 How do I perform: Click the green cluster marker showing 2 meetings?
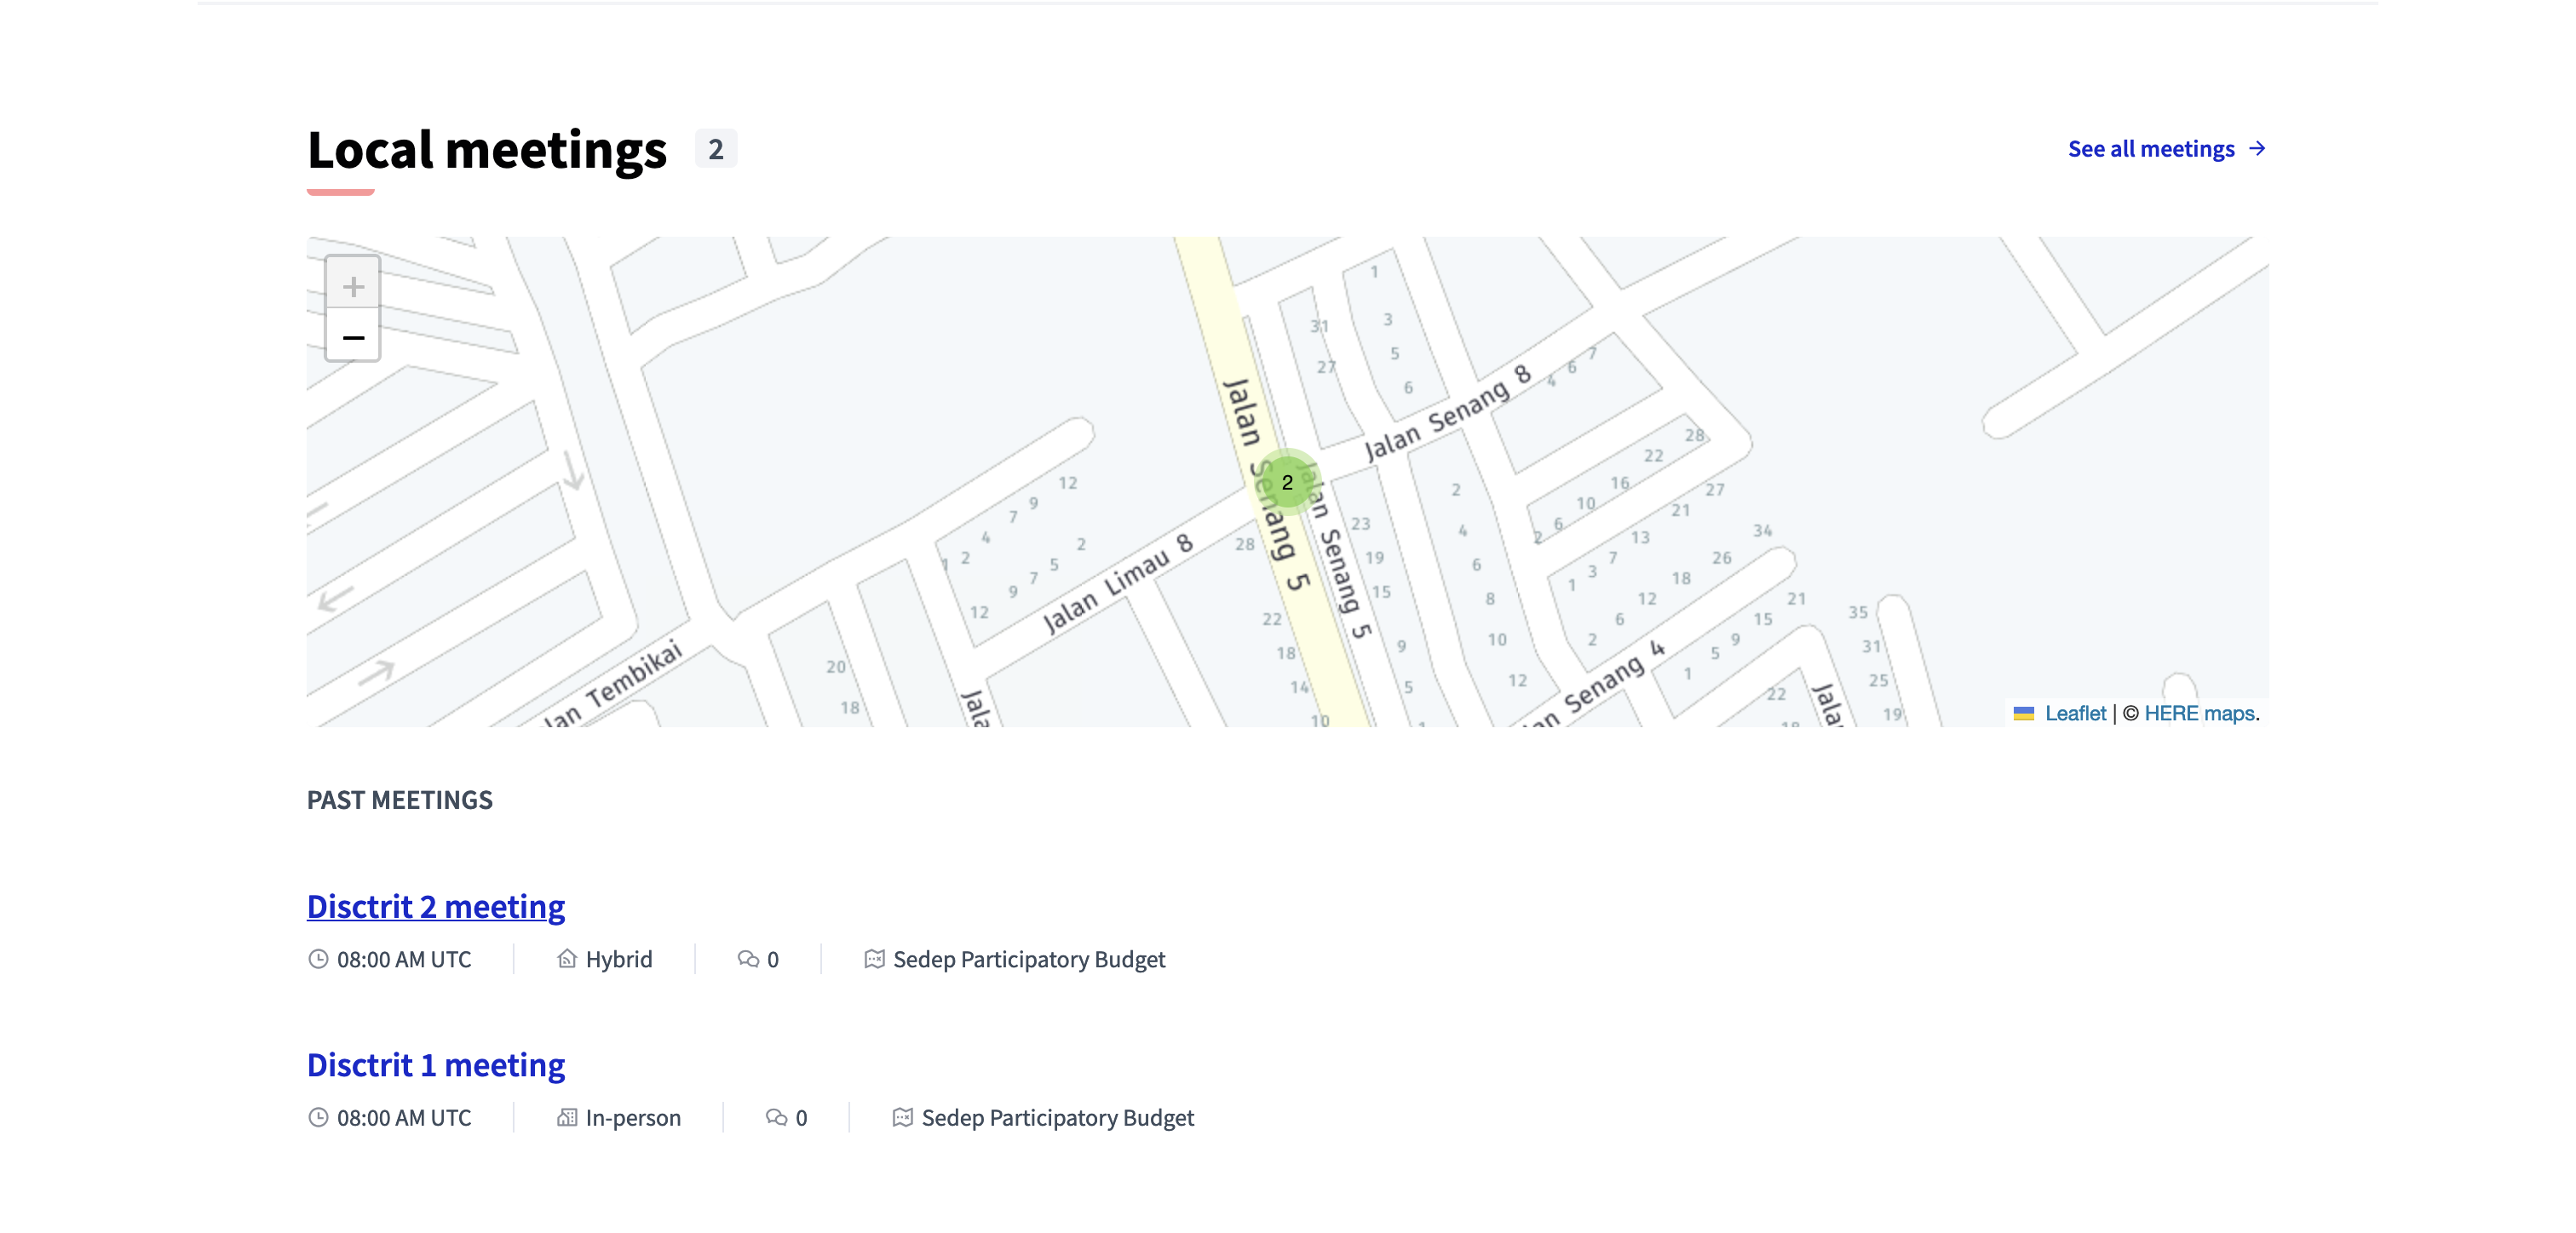coord(1290,482)
